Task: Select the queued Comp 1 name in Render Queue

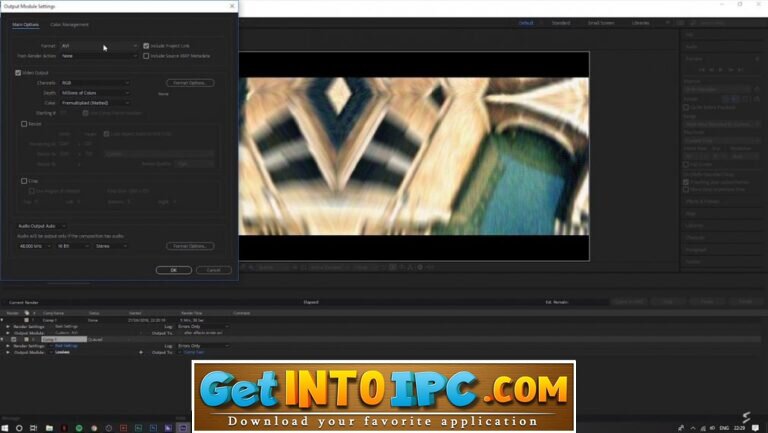Action: click(64, 339)
